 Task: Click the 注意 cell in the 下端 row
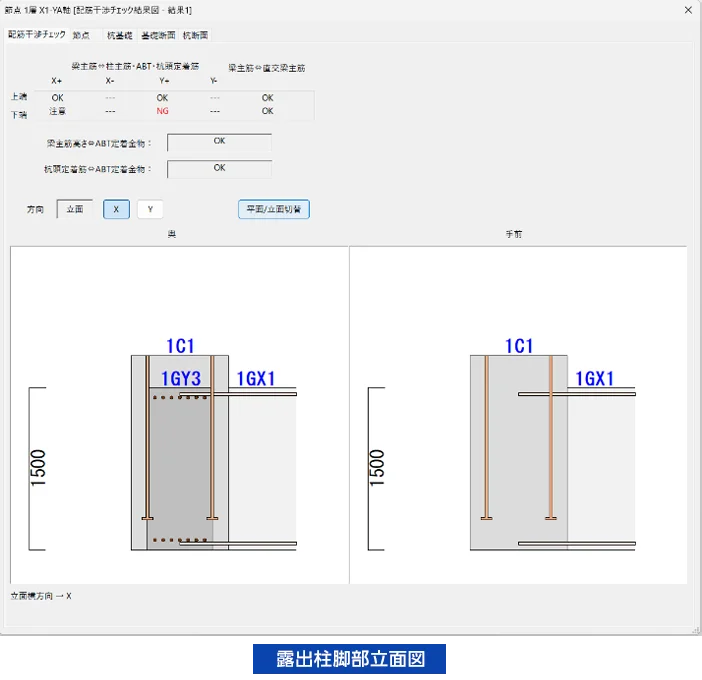coord(57,111)
